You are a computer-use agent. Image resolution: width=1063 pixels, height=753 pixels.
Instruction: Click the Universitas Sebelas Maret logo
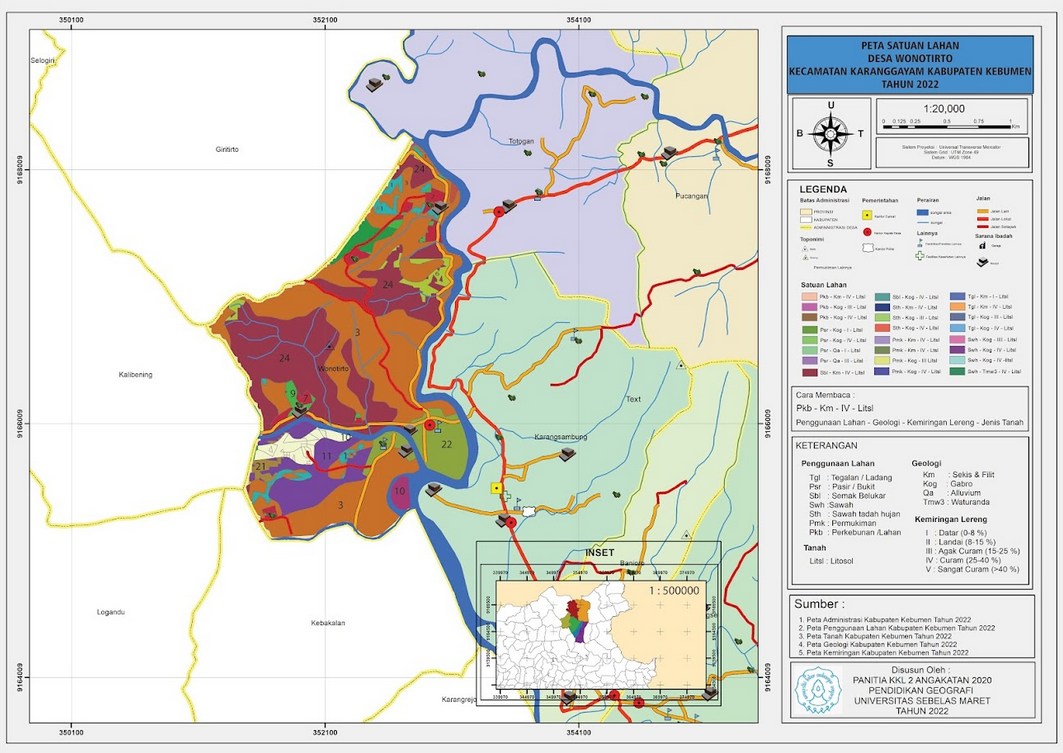pyautogui.click(x=813, y=689)
